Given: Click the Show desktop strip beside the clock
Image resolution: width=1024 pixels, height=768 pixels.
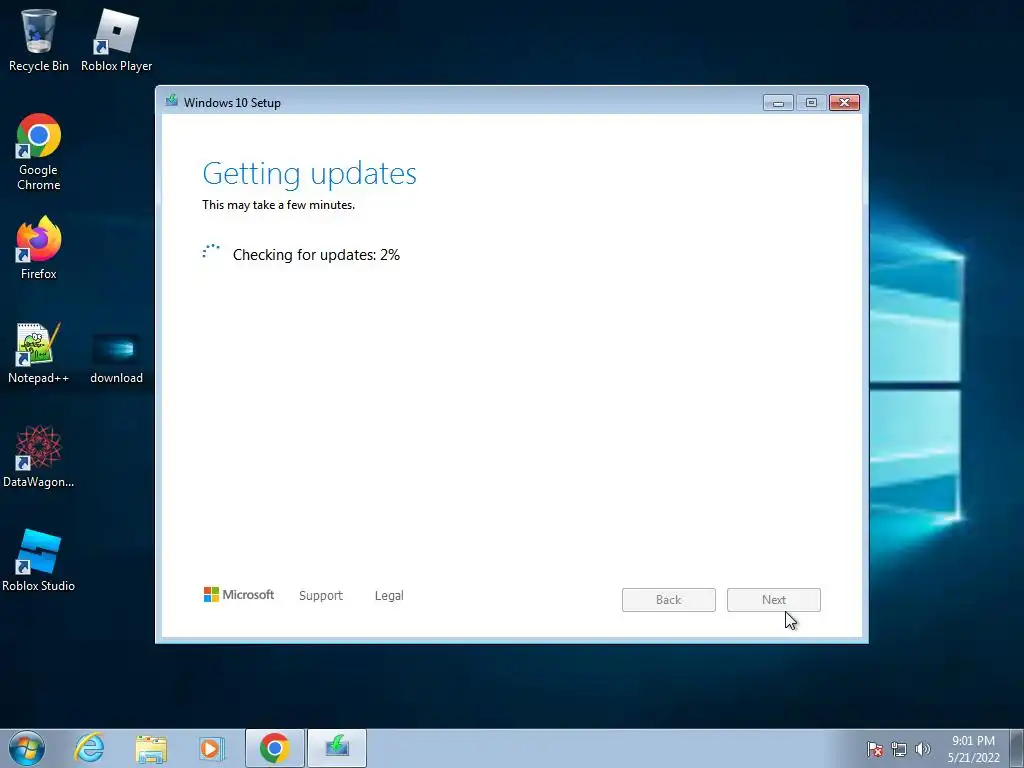Looking at the screenshot, I should (1017, 748).
